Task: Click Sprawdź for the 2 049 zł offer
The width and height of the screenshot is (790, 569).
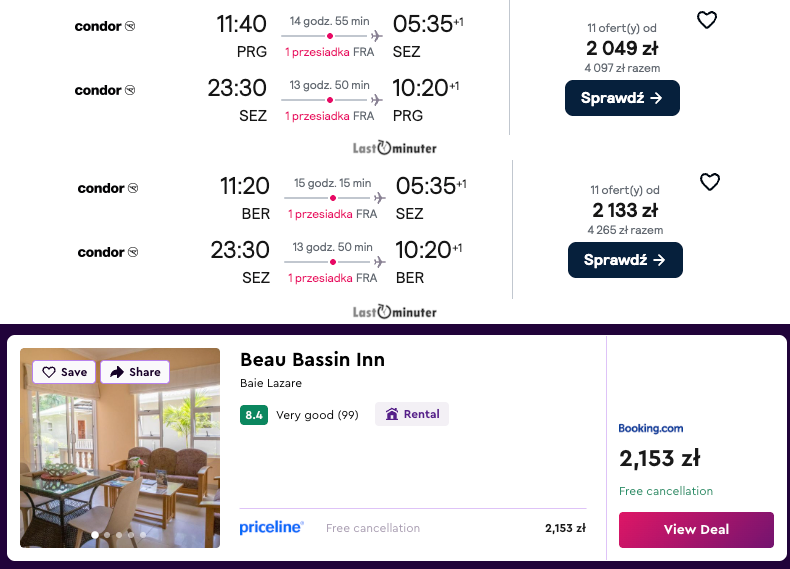Action: click(622, 98)
